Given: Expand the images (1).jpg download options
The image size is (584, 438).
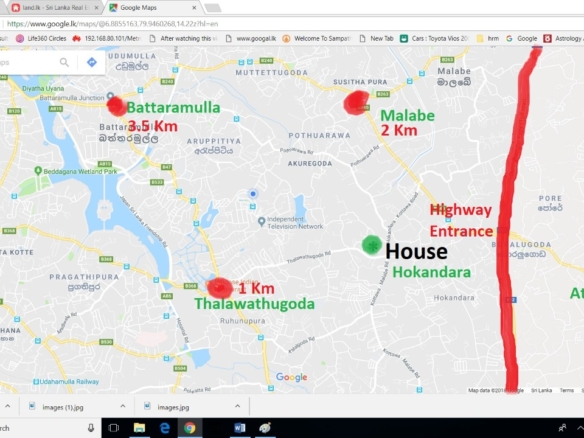Looking at the screenshot, I should [x=123, y=406].
